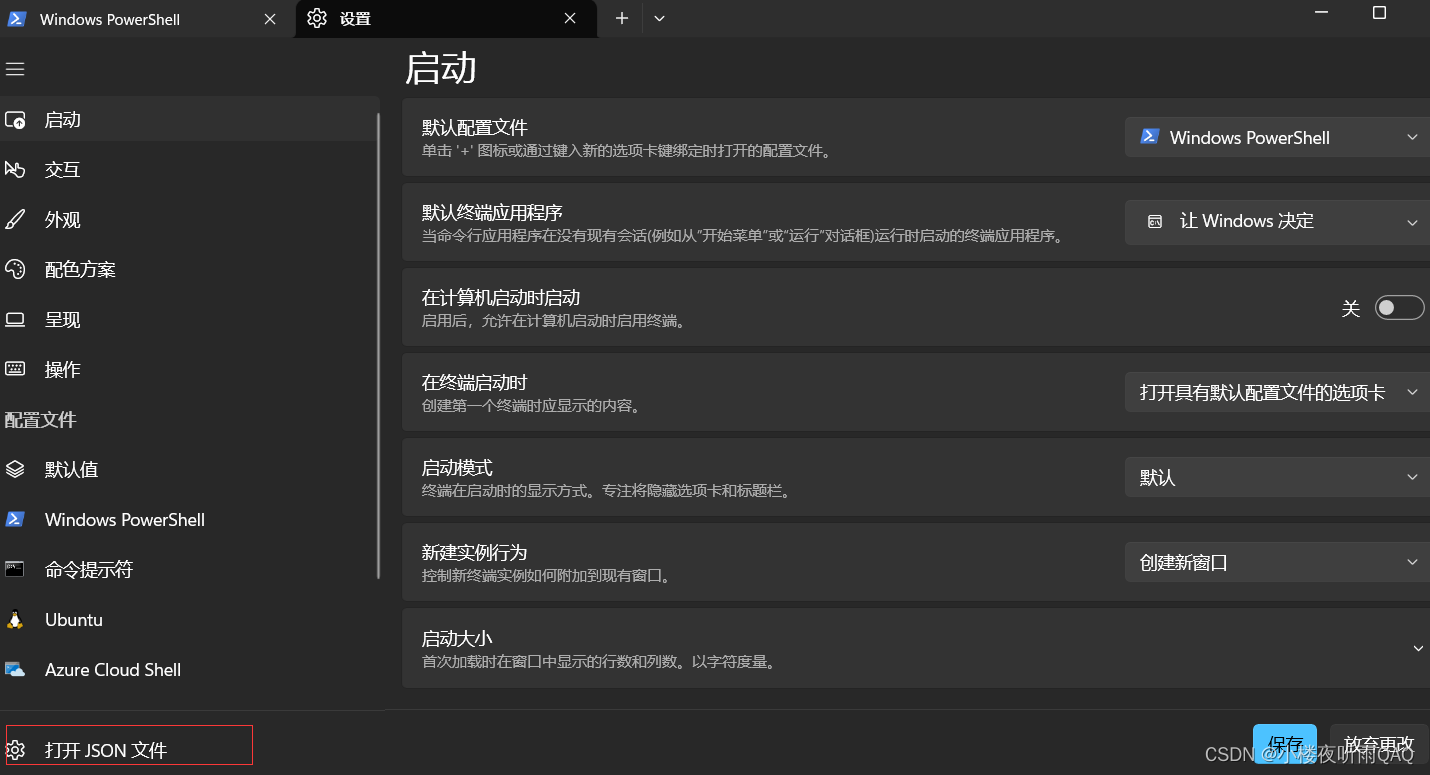Click the 启动 startup icon in sidebar
1430x775 pixels.
[15, 120]
